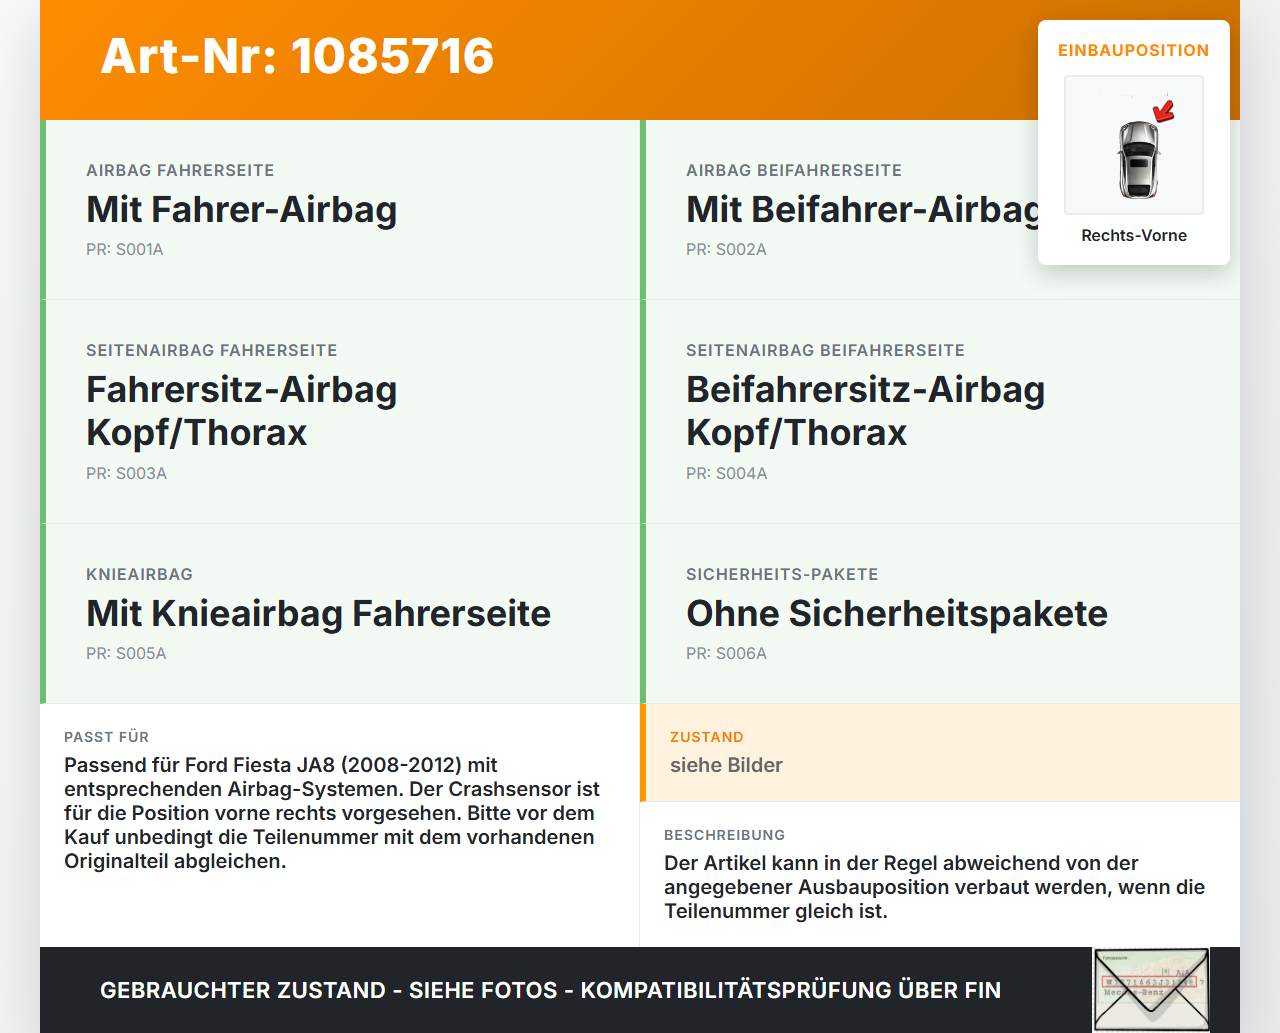Click the code "PR: S003A"
The image size is (1280, 1033).
click(x=126, y=473)
